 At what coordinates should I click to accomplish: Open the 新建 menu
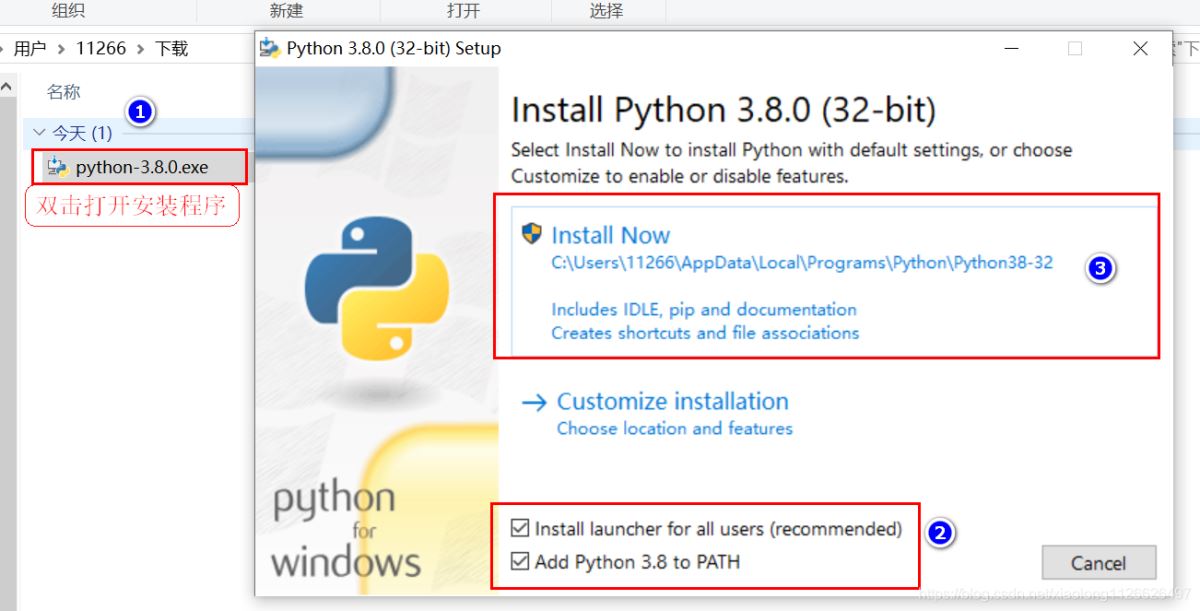point(286,11)
